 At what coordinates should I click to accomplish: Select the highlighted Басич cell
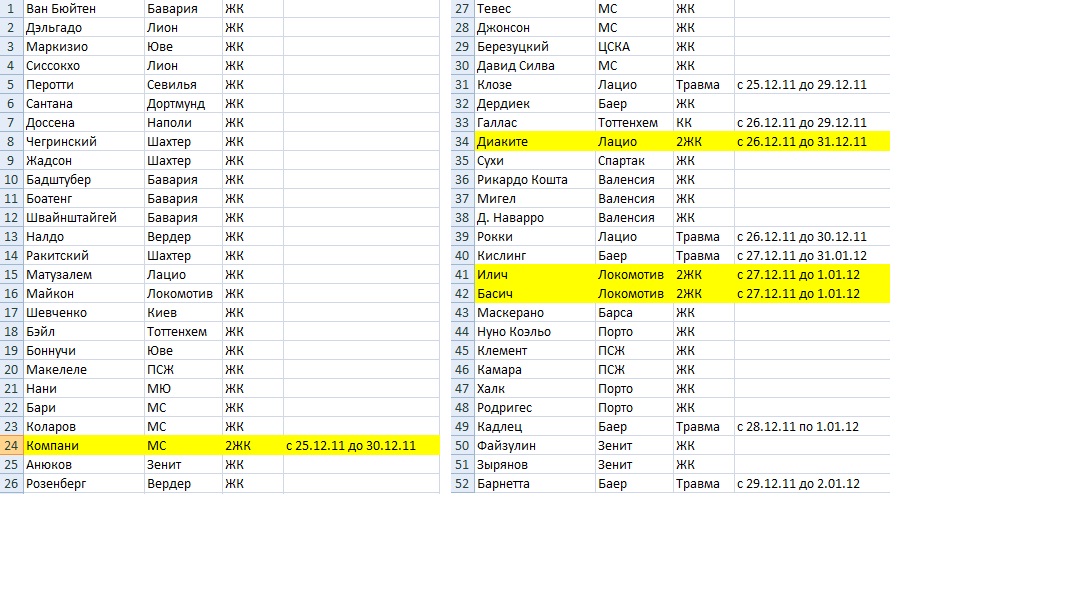535,294
